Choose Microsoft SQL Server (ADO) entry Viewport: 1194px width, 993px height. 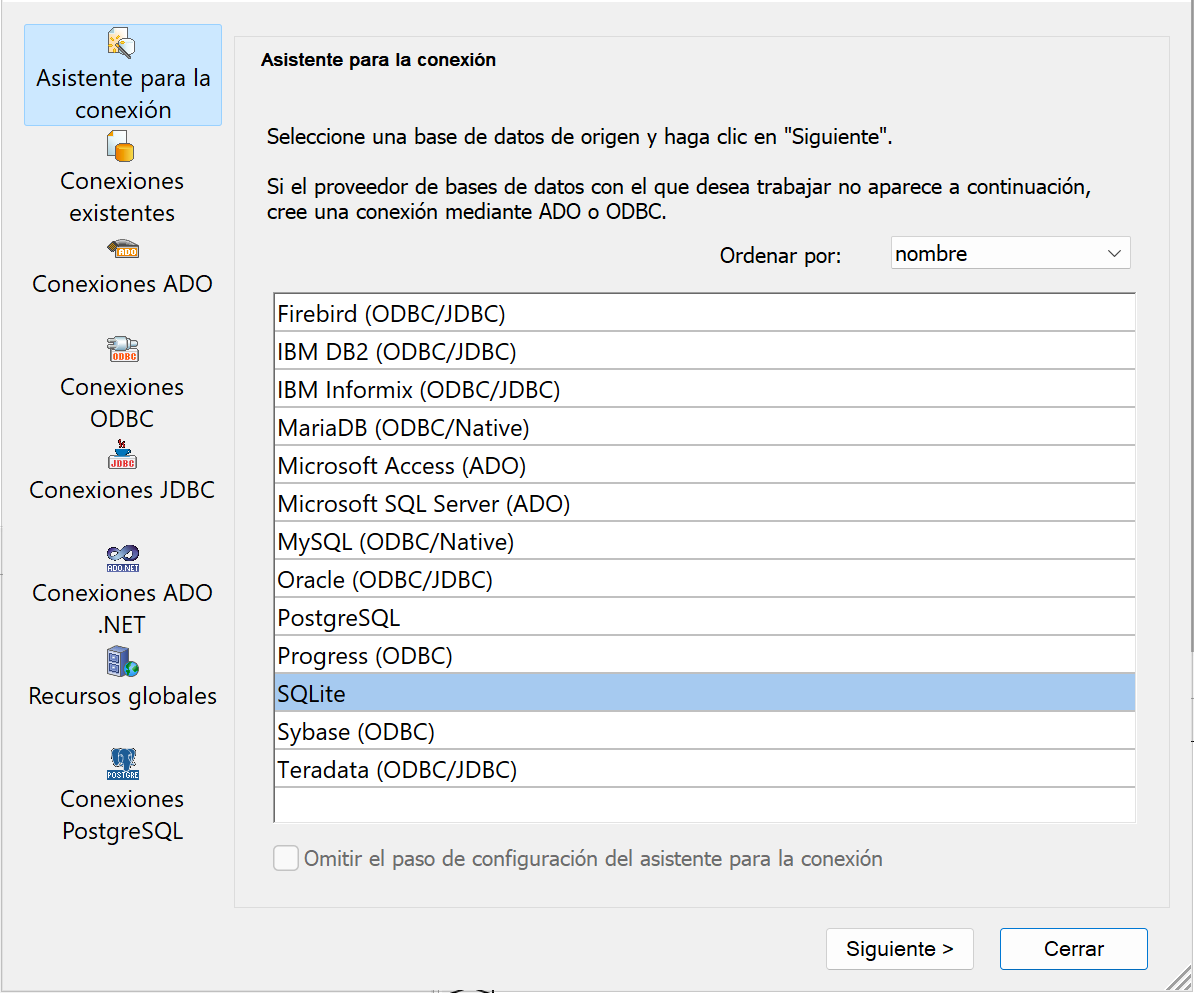[x=423, y=504]
